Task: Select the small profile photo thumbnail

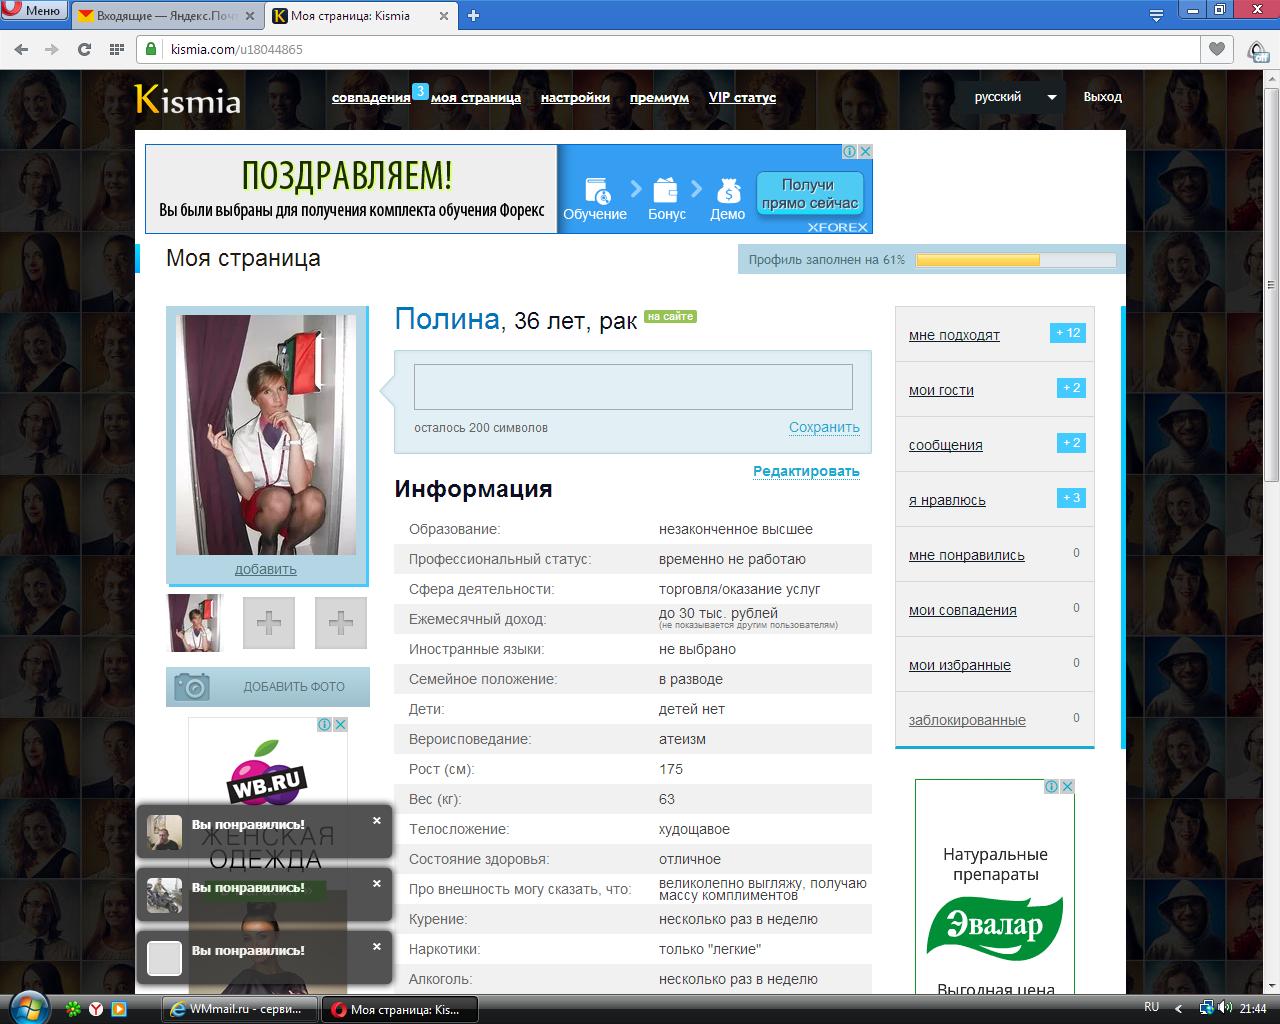Action: (194, 623)
